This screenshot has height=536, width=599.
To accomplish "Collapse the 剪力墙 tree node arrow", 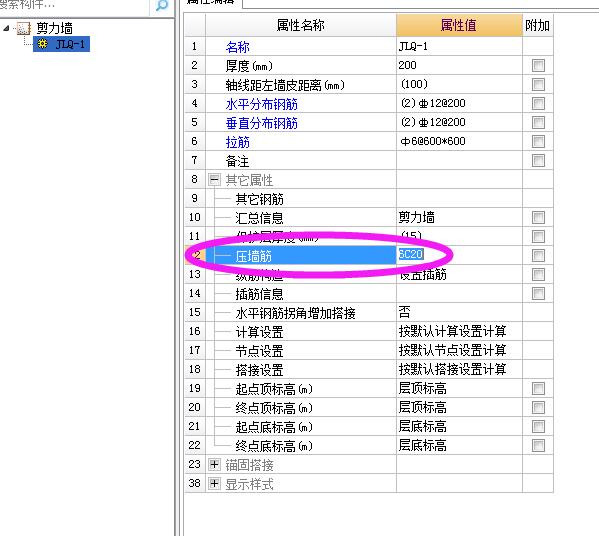I will (6, 28).
